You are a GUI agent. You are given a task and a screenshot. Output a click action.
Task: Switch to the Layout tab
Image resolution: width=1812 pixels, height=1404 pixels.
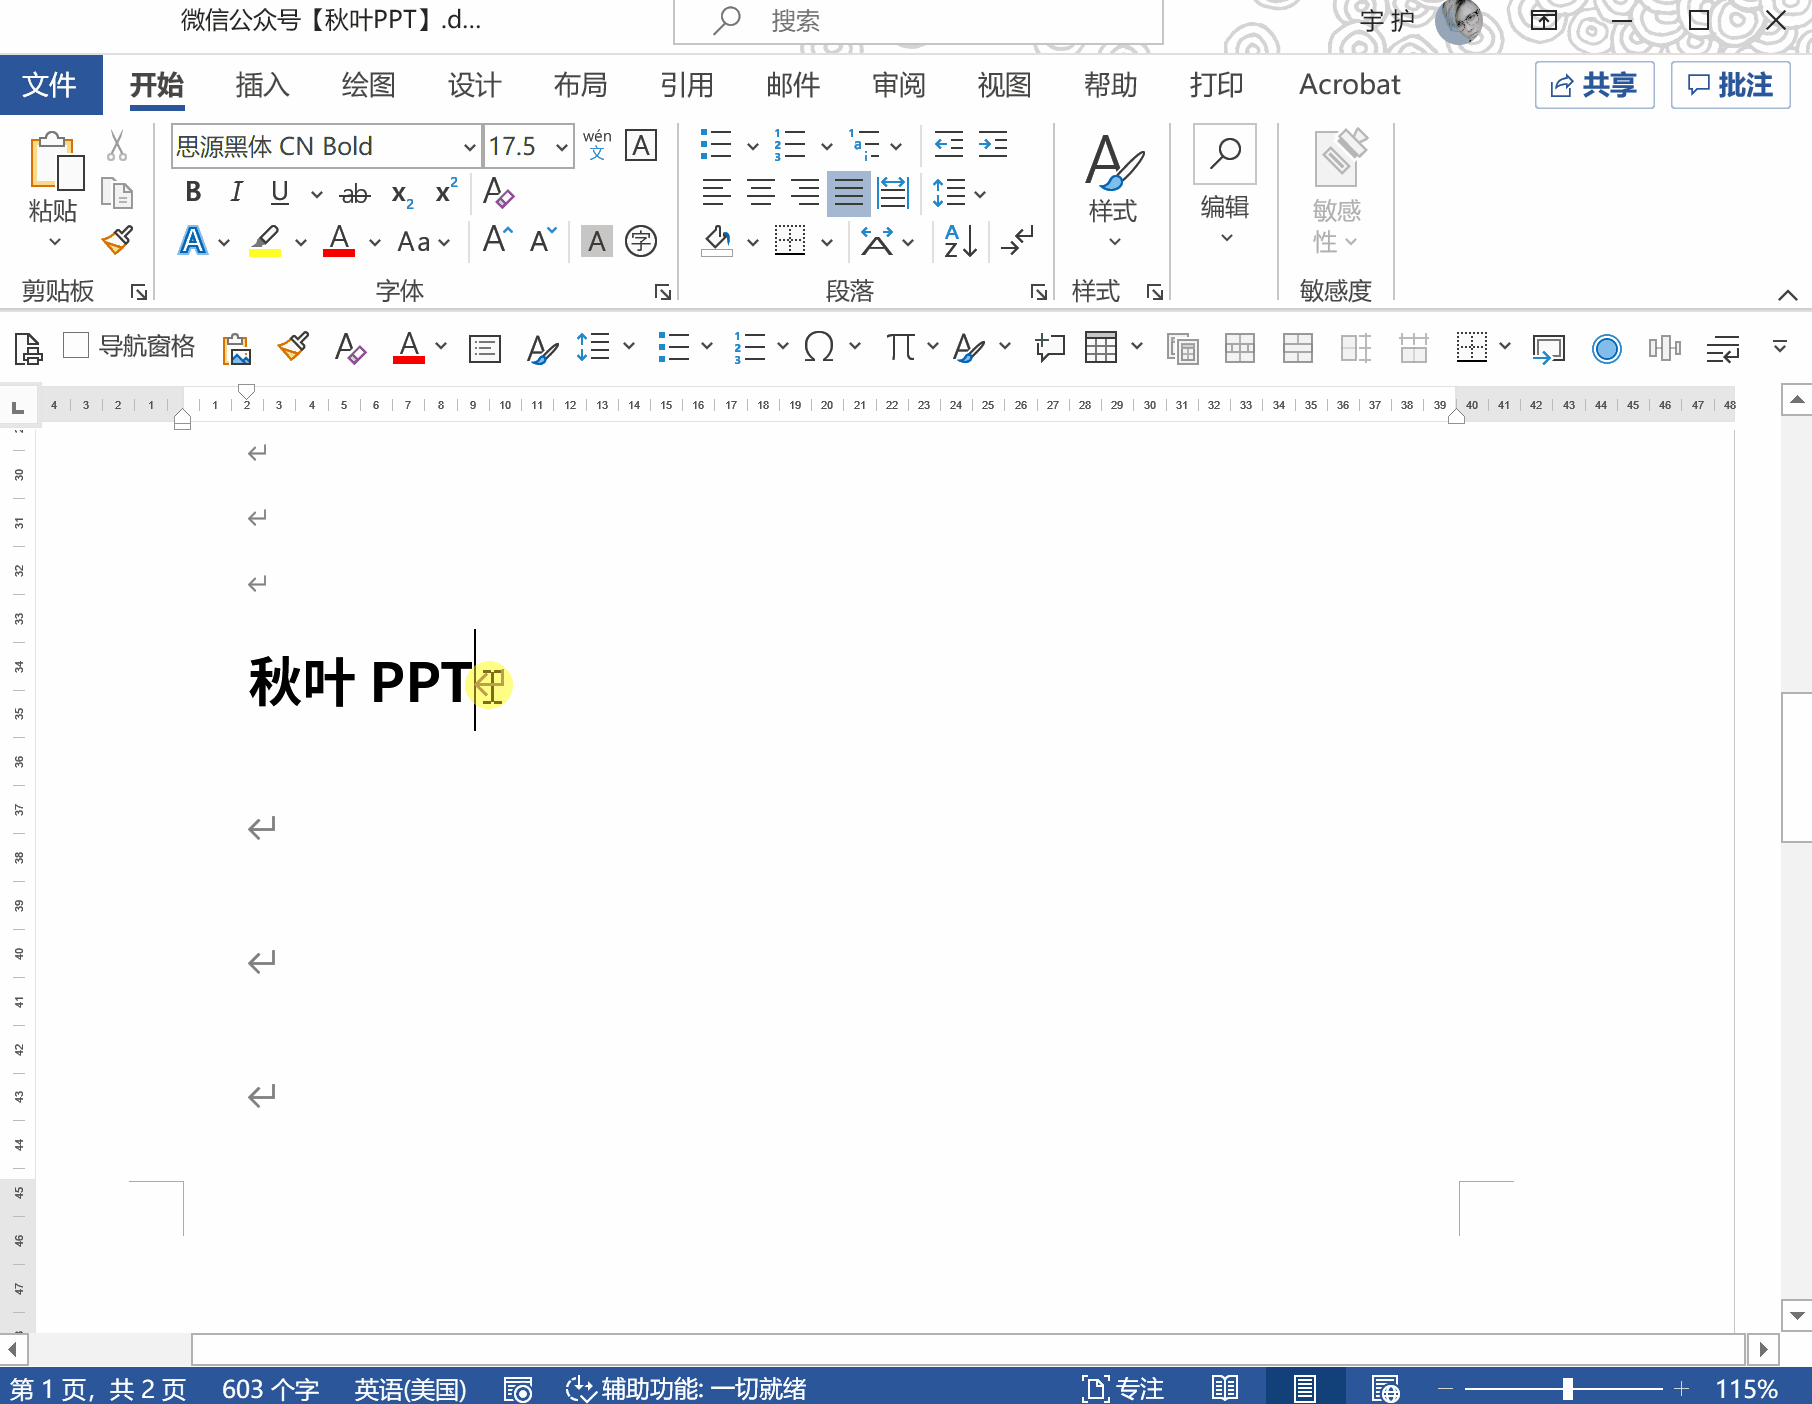[x=580, y=85]
